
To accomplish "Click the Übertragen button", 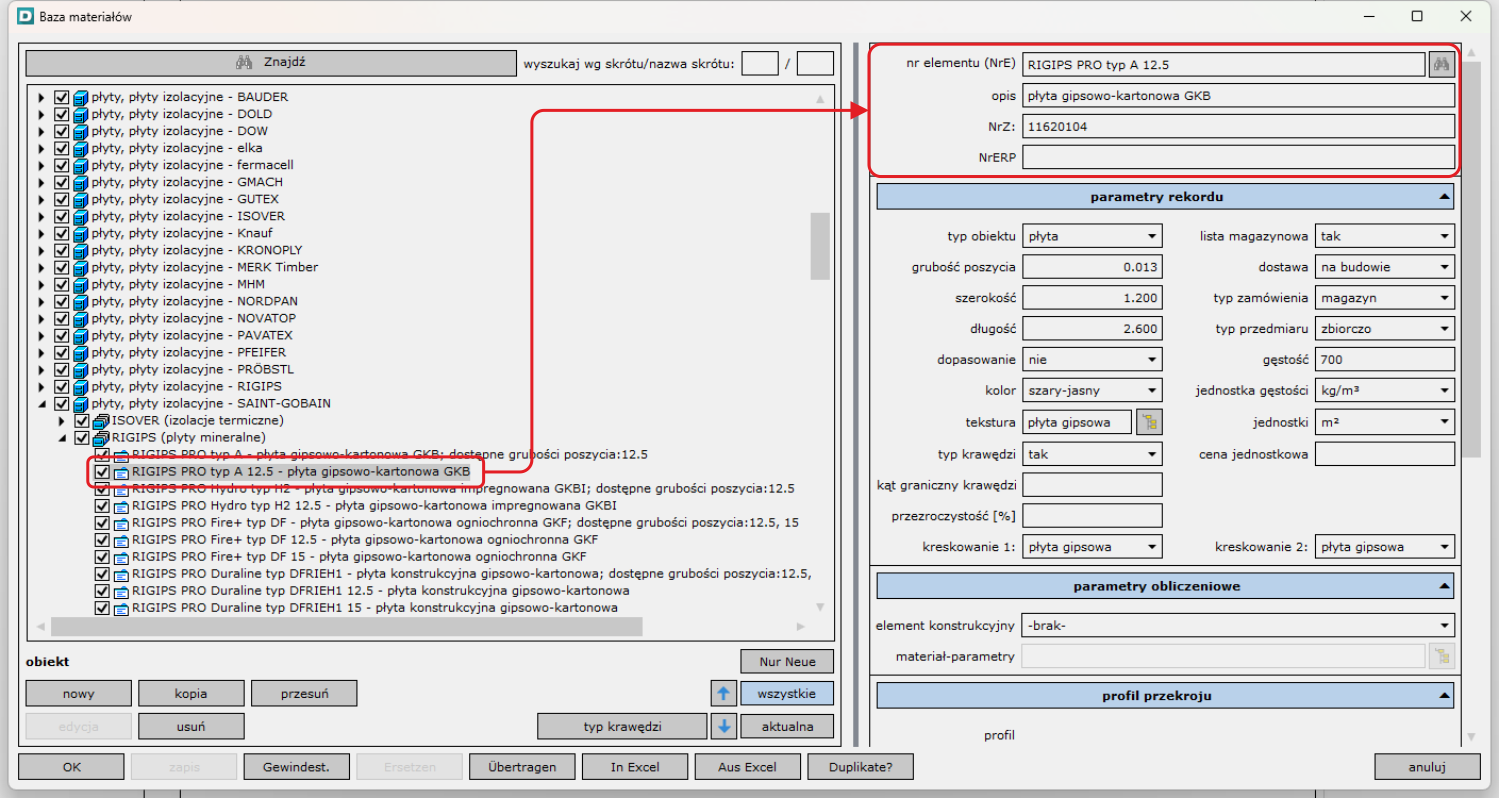I will click(x=522, y=767).
